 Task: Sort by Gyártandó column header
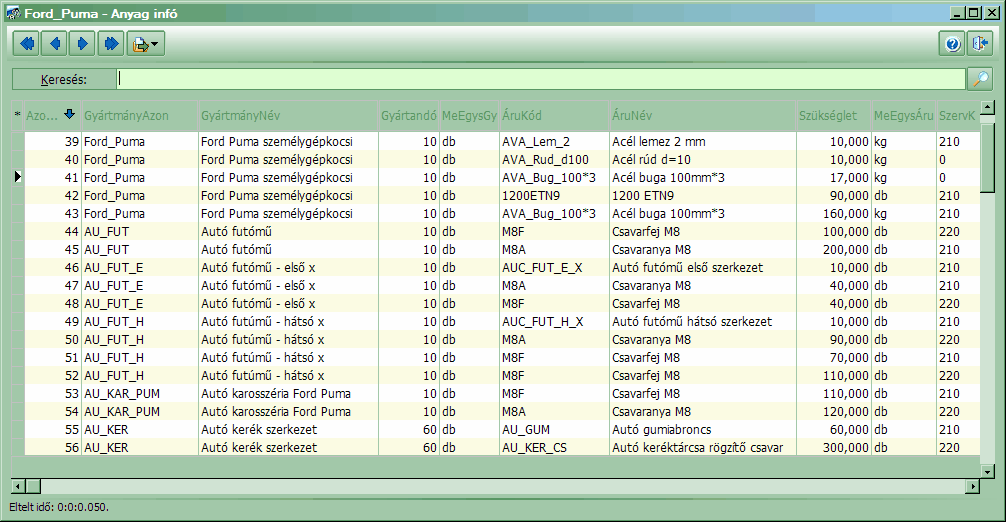pyautogui.click(x=409, y=115)
